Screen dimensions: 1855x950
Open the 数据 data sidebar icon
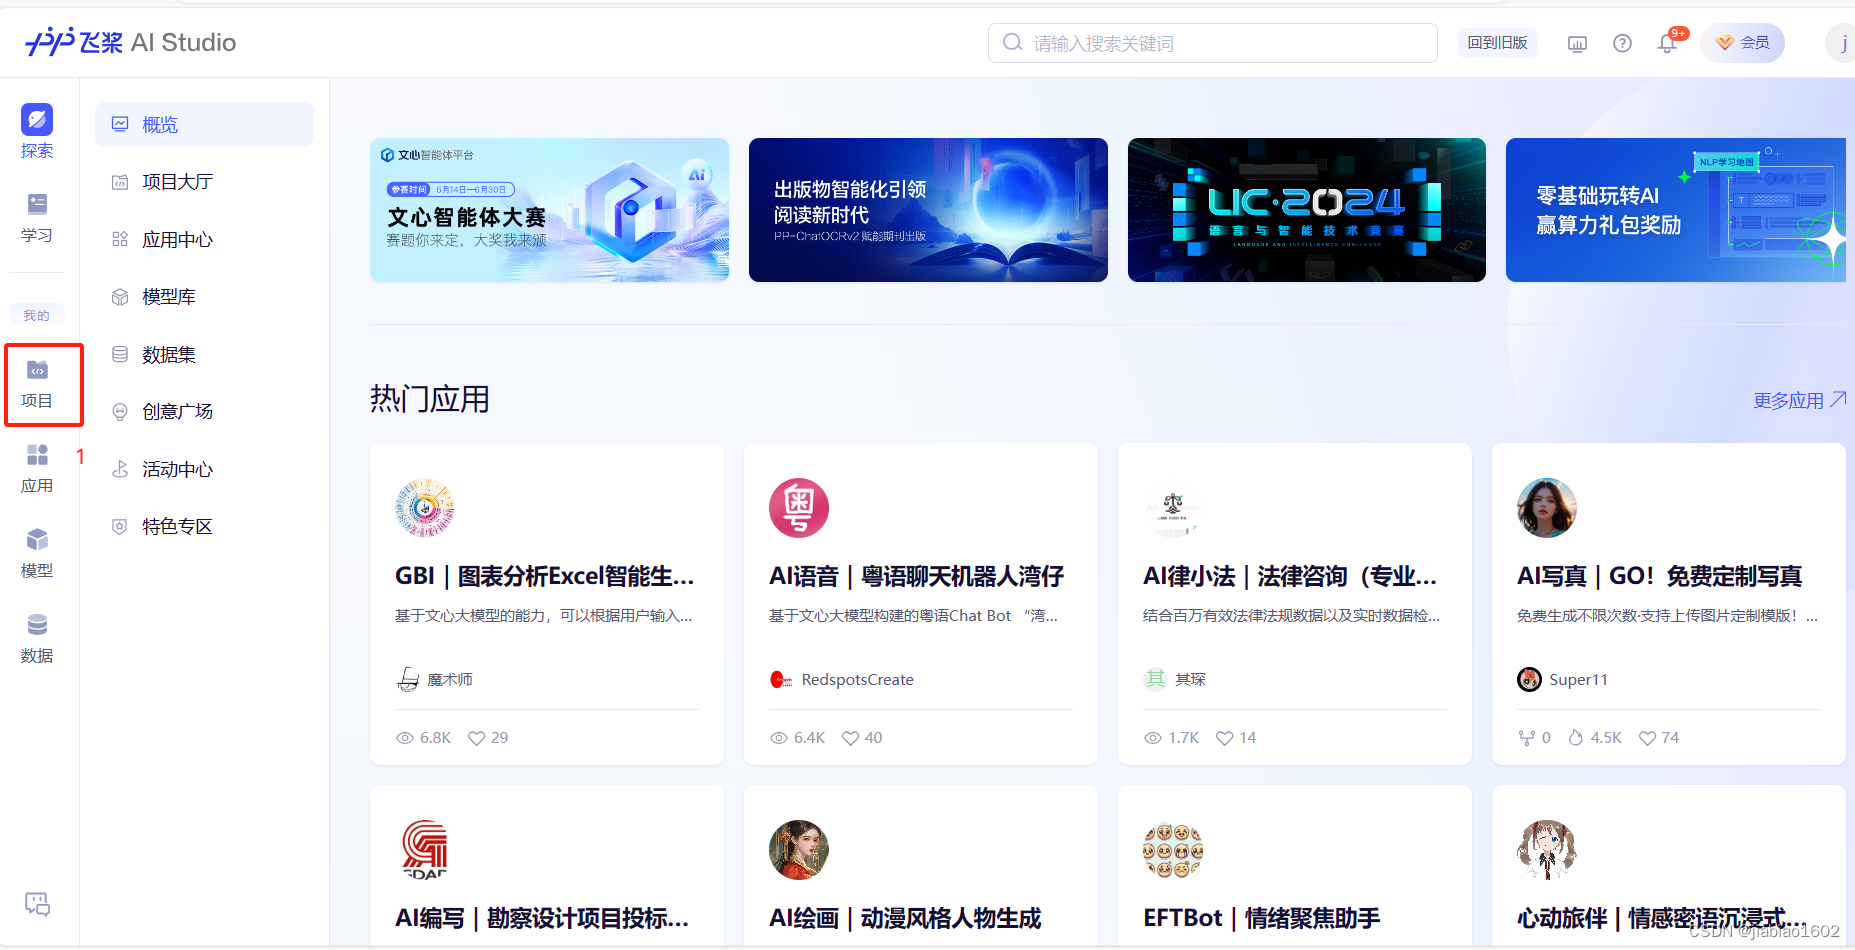tap(37, 639)
